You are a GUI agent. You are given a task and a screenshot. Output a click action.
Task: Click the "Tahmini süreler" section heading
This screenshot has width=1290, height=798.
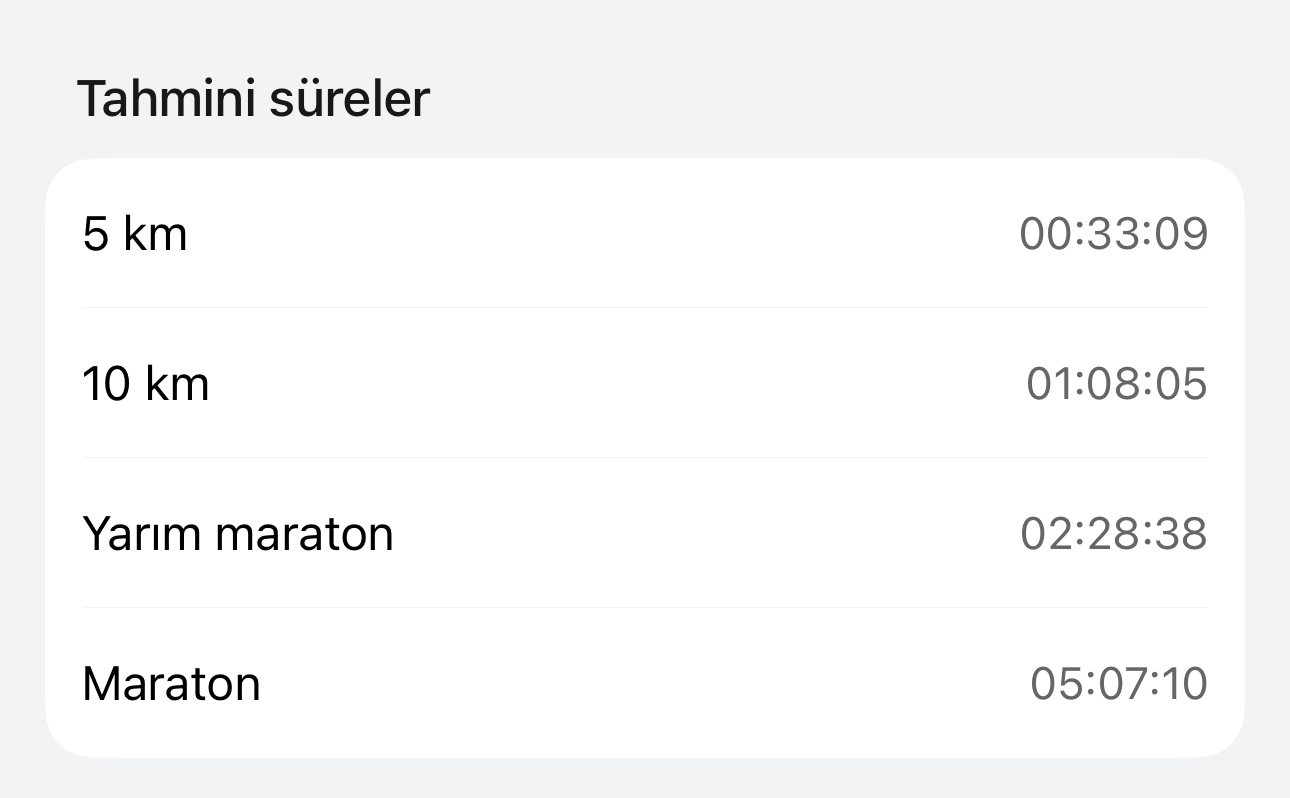coord(253,99)
